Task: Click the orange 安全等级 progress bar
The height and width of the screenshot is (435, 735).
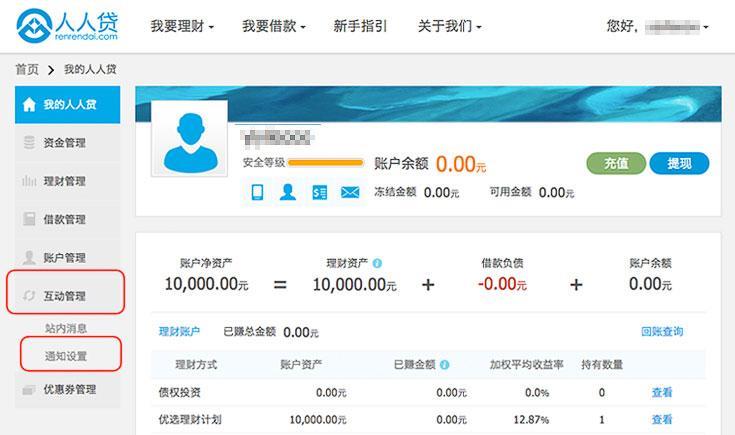Action: pos(326,163)
